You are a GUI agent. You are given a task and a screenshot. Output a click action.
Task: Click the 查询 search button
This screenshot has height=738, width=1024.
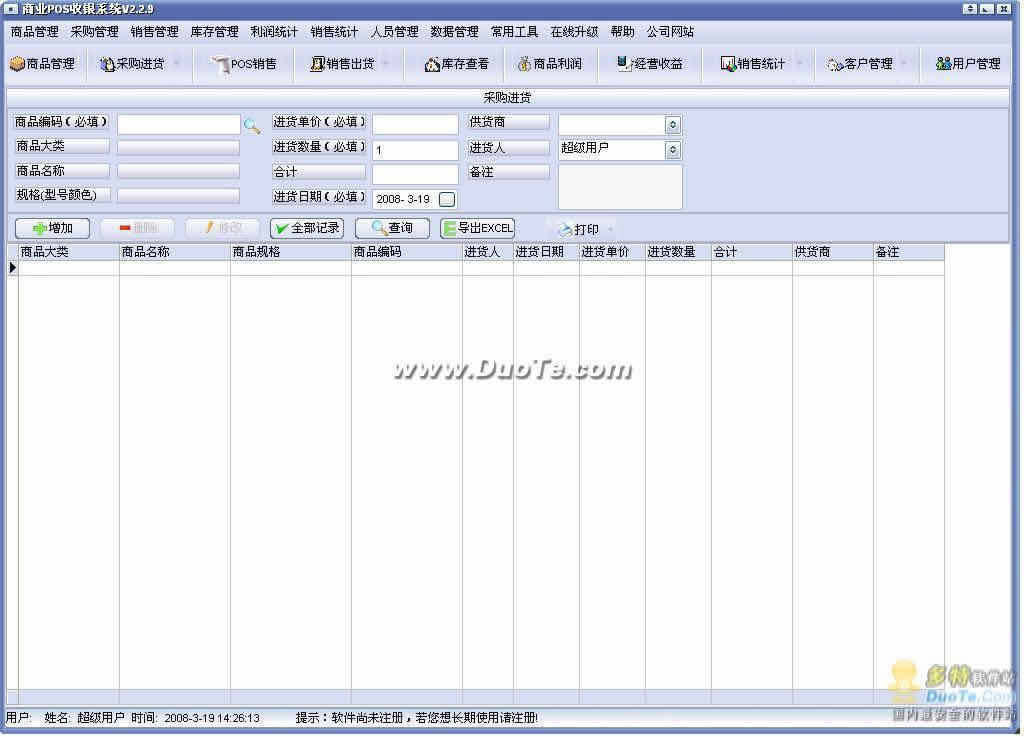click(x=392, y=228)
